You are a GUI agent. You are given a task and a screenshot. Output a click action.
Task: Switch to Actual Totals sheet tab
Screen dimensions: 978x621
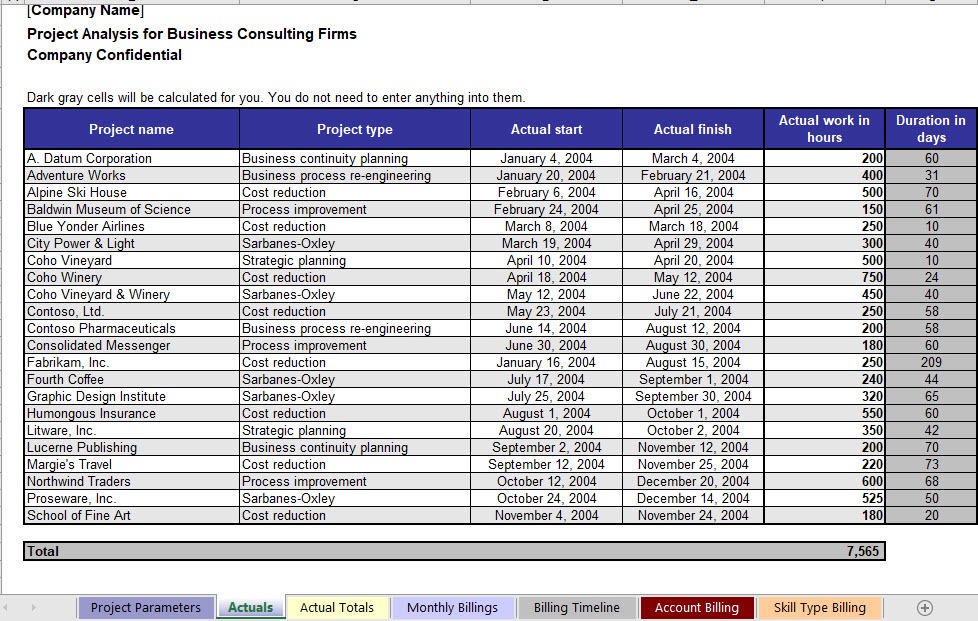pyautogui.click(x=337, y=608)
